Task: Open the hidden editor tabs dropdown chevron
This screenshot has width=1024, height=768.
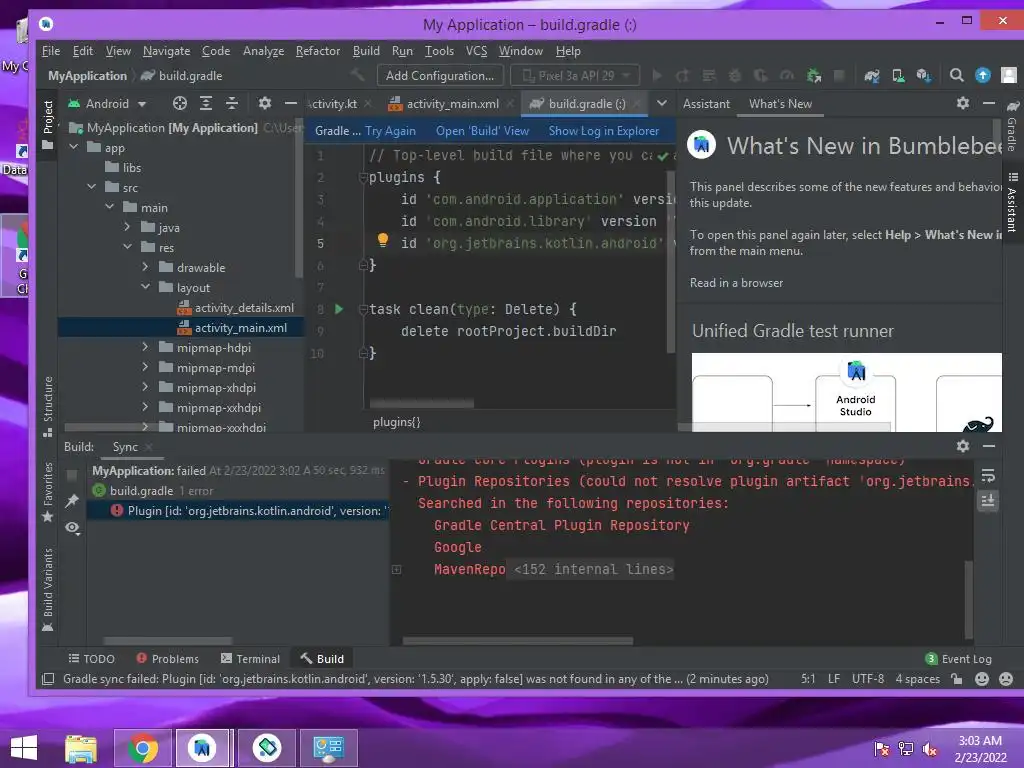Action: click(662, 103)
